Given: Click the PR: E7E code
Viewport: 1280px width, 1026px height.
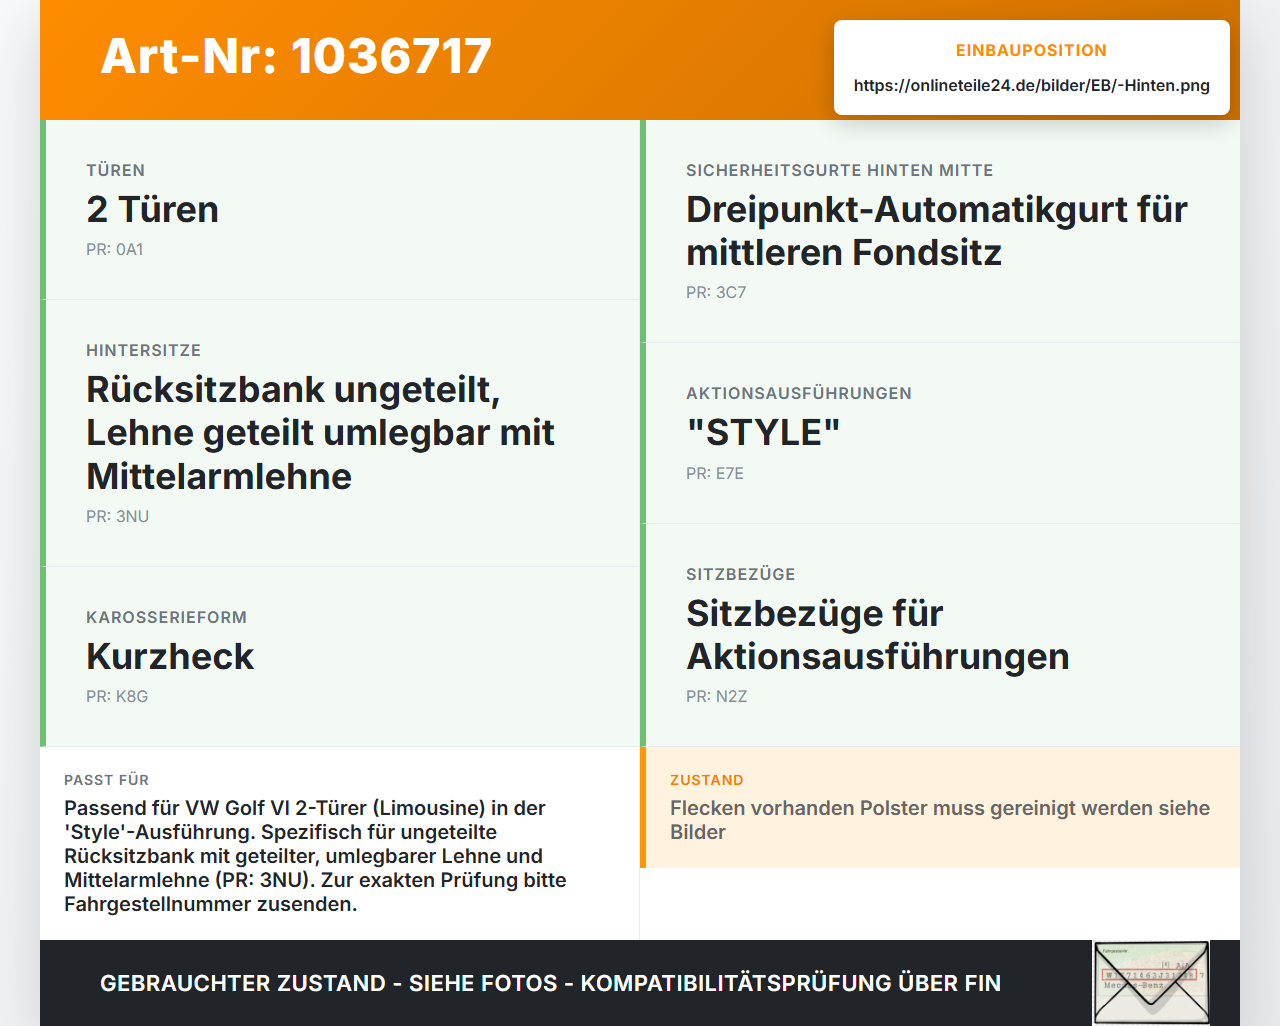Looking at the screenshot, I should click(x=715, y=473).
